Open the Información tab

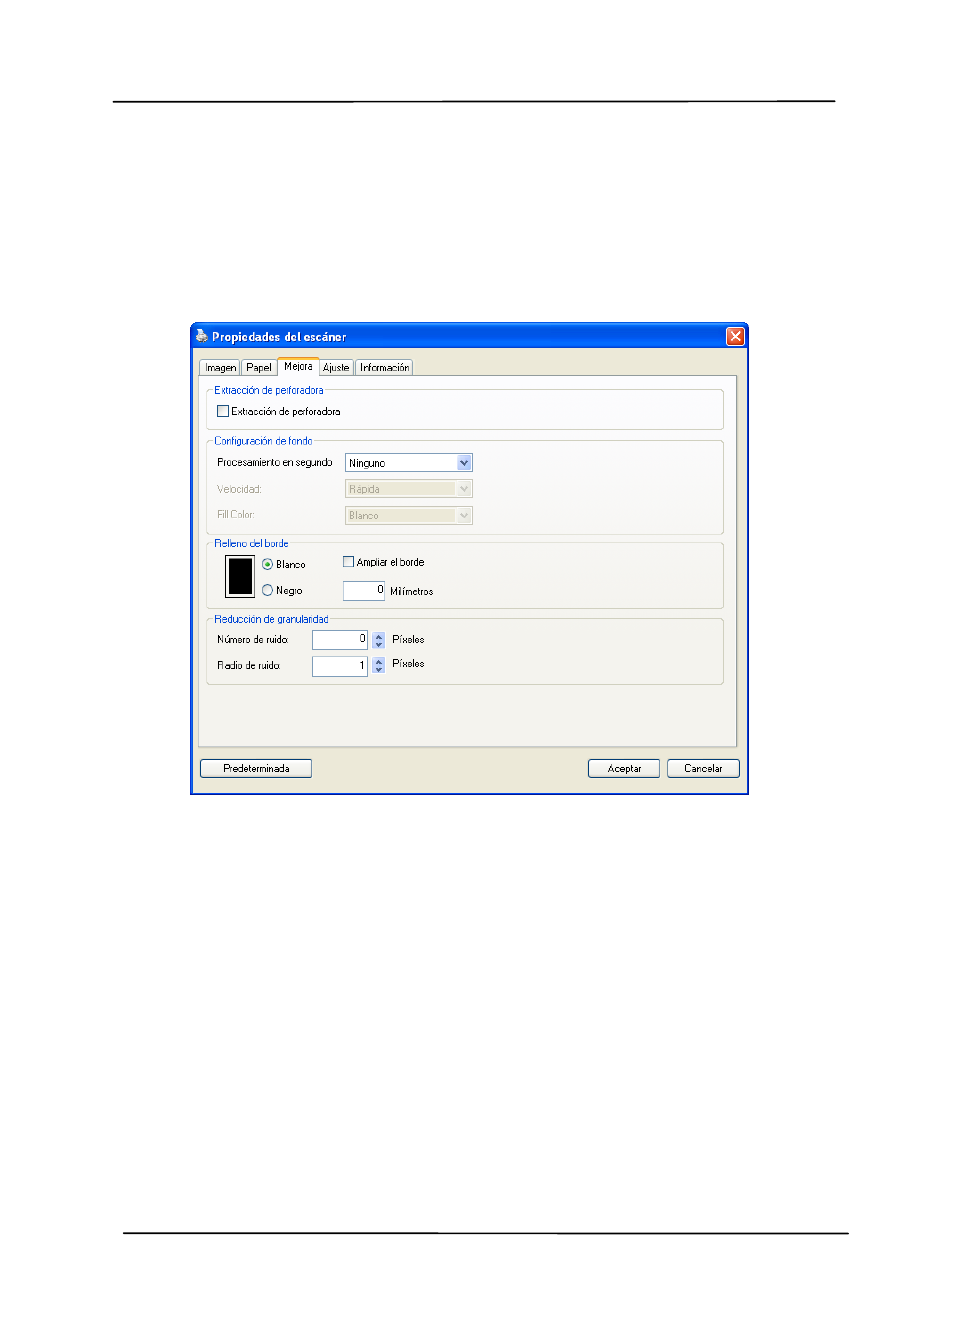click(384, 368)
